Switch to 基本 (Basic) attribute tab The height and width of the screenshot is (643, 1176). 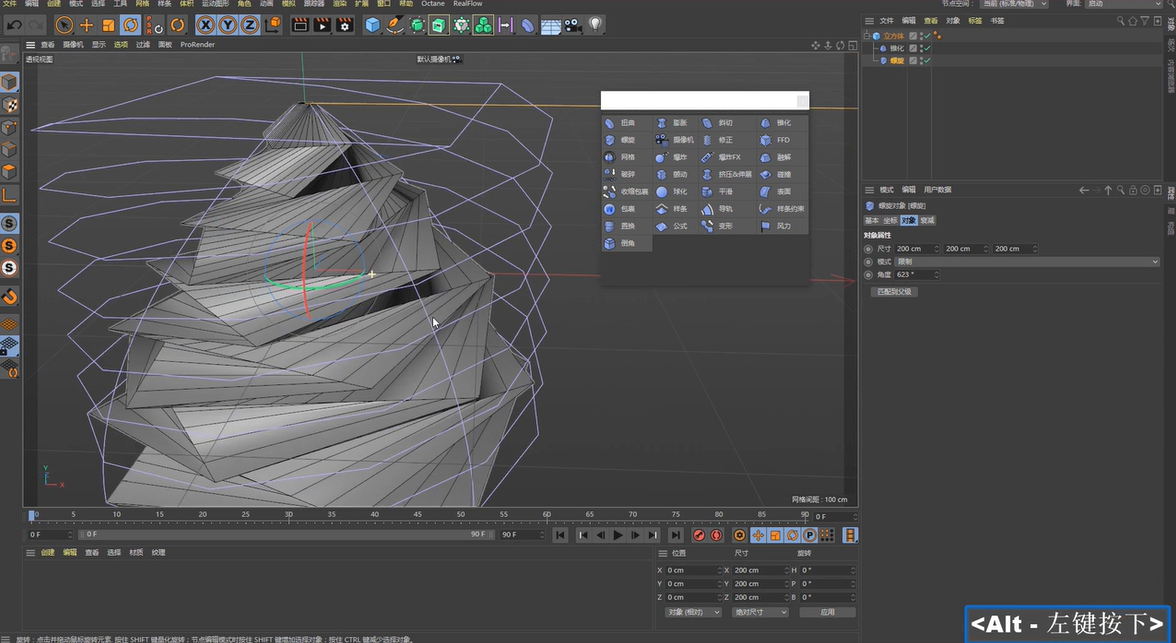872,221
